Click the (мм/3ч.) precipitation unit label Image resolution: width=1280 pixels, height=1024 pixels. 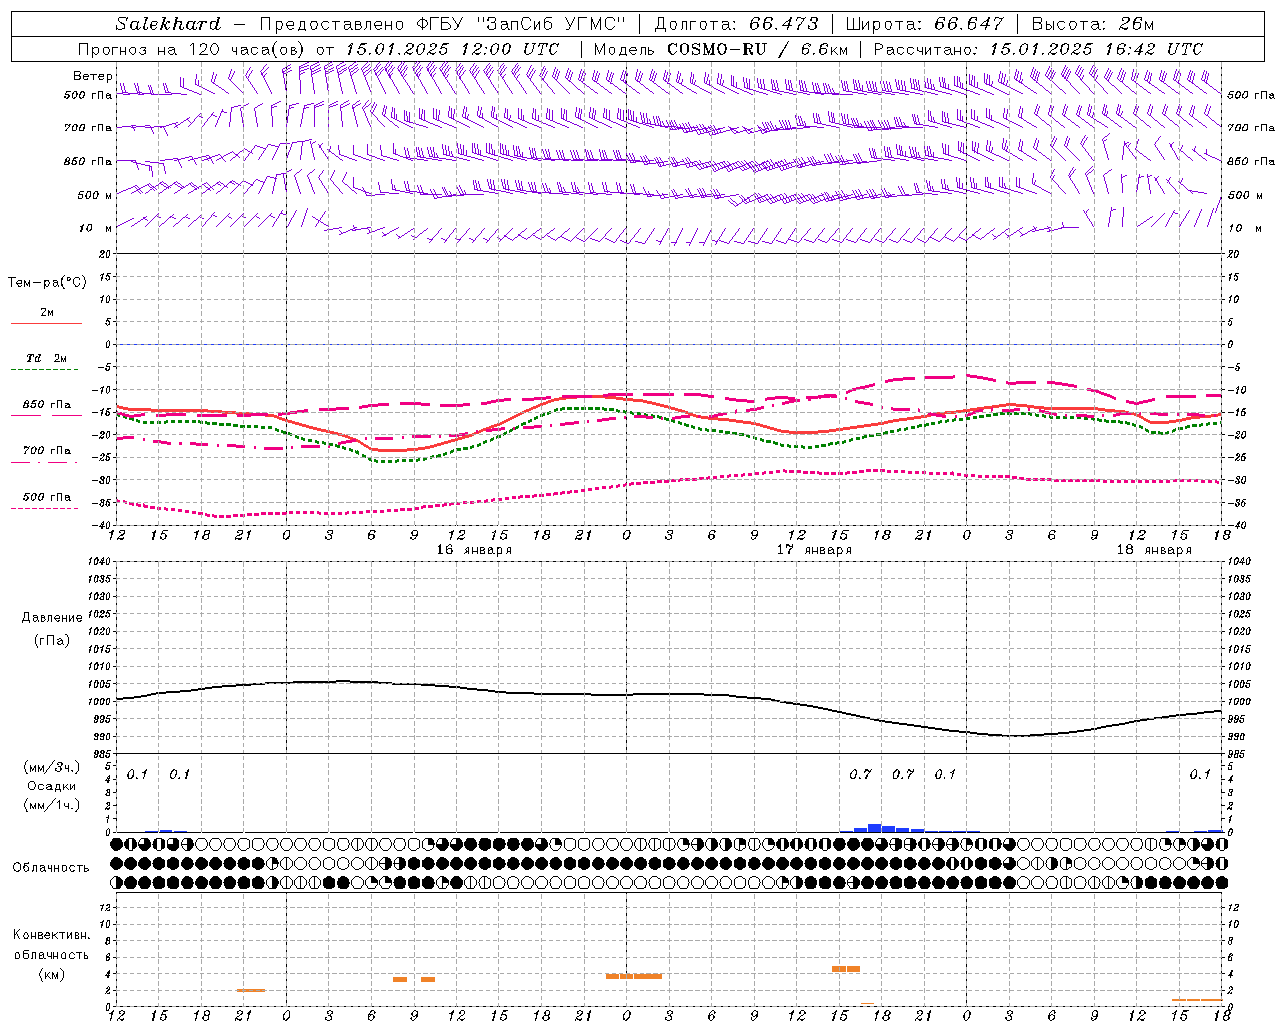click(x=52, y=767)
